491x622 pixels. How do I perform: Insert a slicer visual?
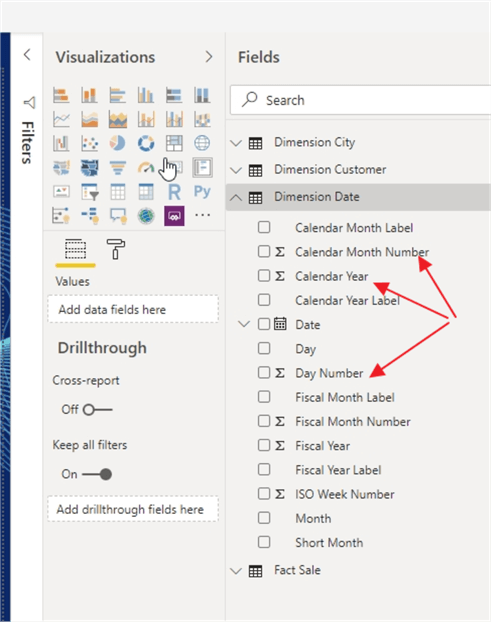coord(89,192)
